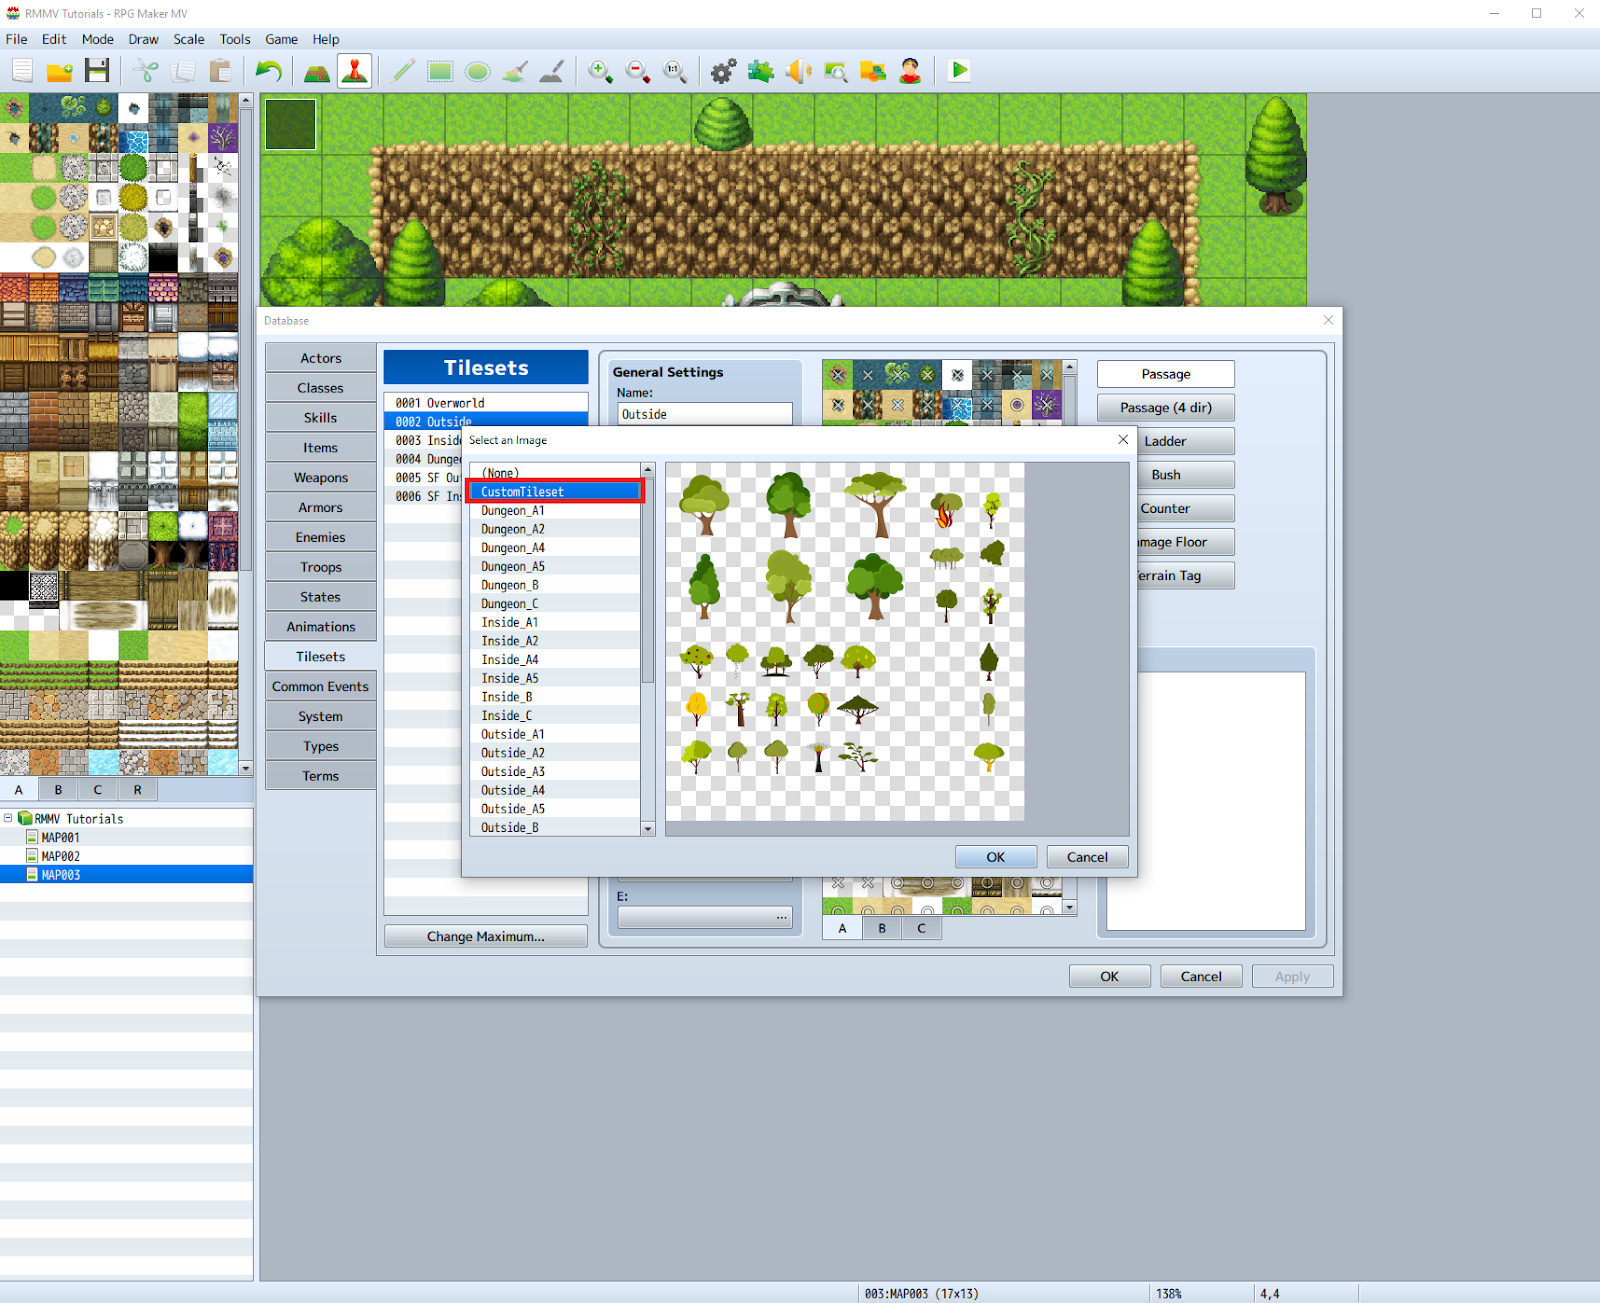Open the Character Generator icon
This screenshot has height=1303, width=1600.
(x=910, y=70)
